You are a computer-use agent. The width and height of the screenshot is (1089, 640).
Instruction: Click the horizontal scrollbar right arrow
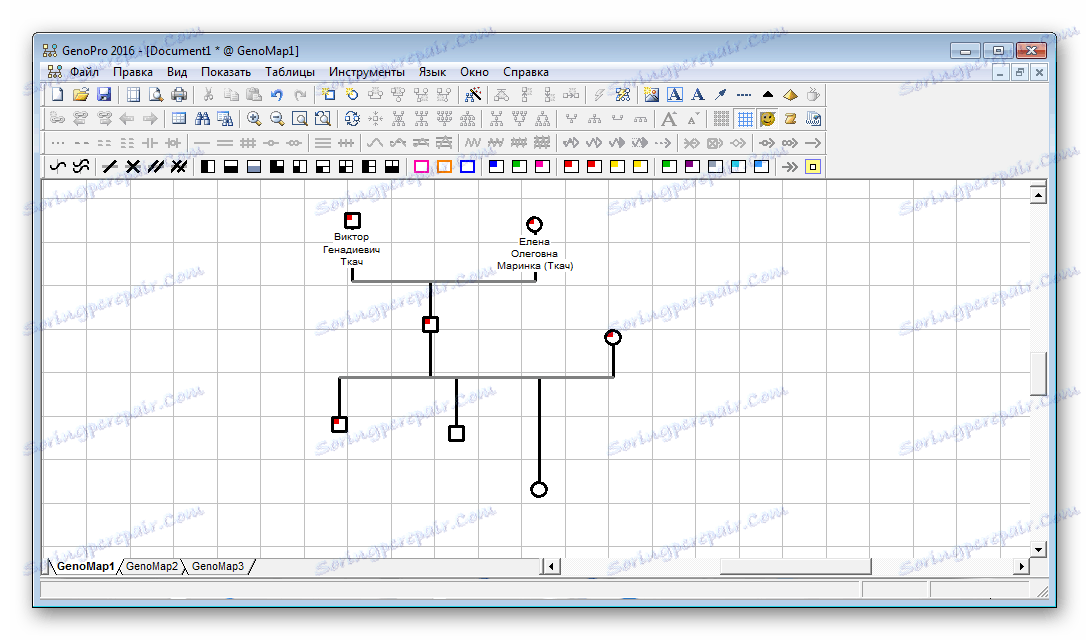pos(1021,566)
